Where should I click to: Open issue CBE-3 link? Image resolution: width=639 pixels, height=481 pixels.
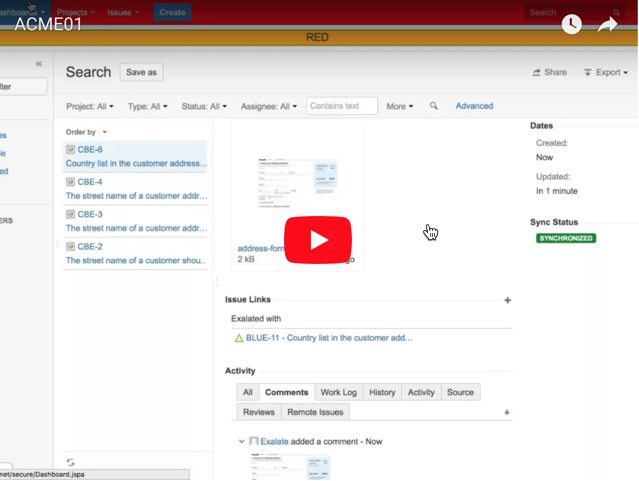click(x=90, y=214)
